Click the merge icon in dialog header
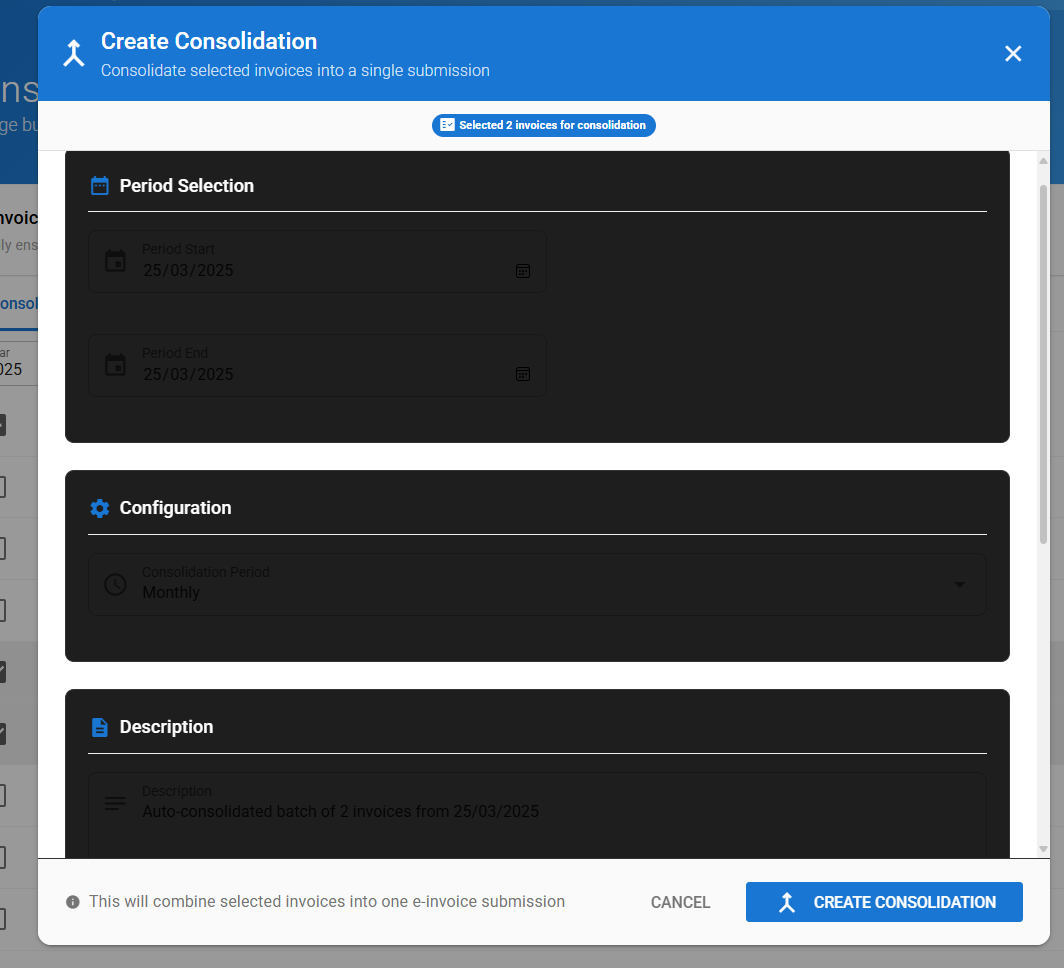The height and width of the screenshot is (968, 1064). click(73, 54)
